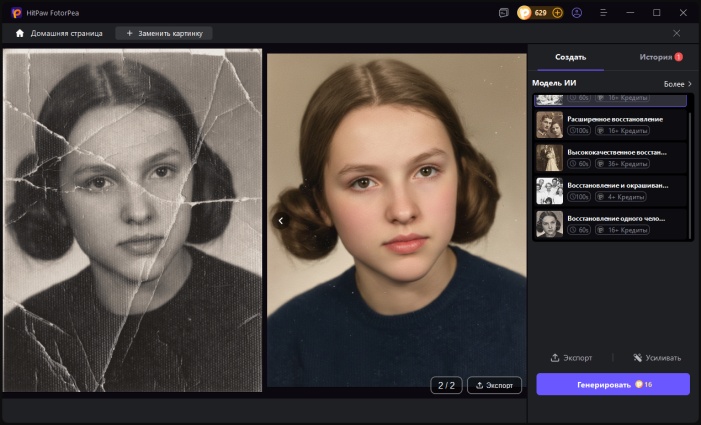This screenshot has width=701, height=425.
Task: Open the home page via house icon
Action: pos(20,33)
